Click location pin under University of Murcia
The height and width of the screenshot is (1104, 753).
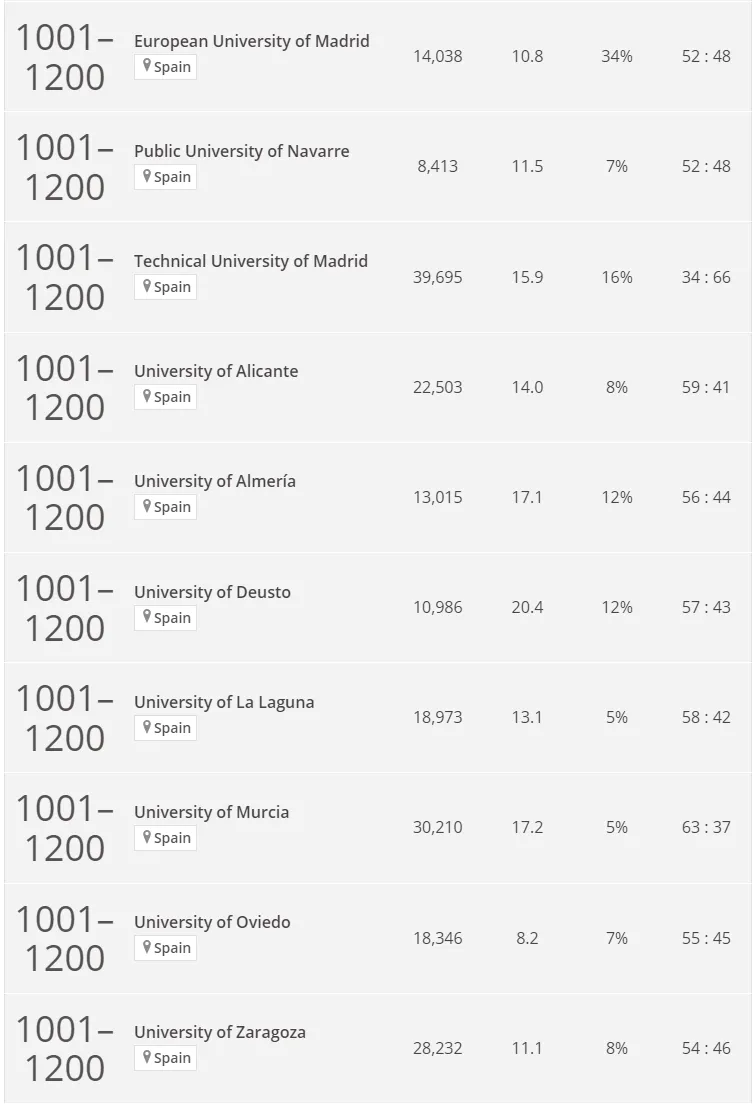click(x=147, y=836)
